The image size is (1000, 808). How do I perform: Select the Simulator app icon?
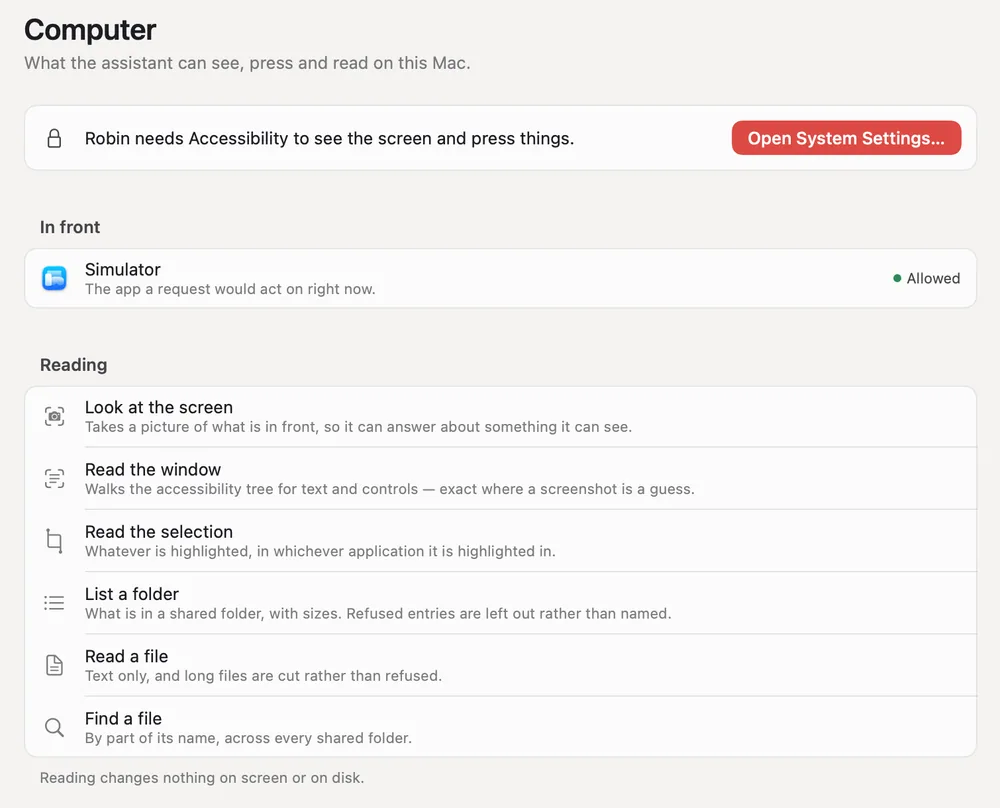pyautogui.click(x=54, y=278)
